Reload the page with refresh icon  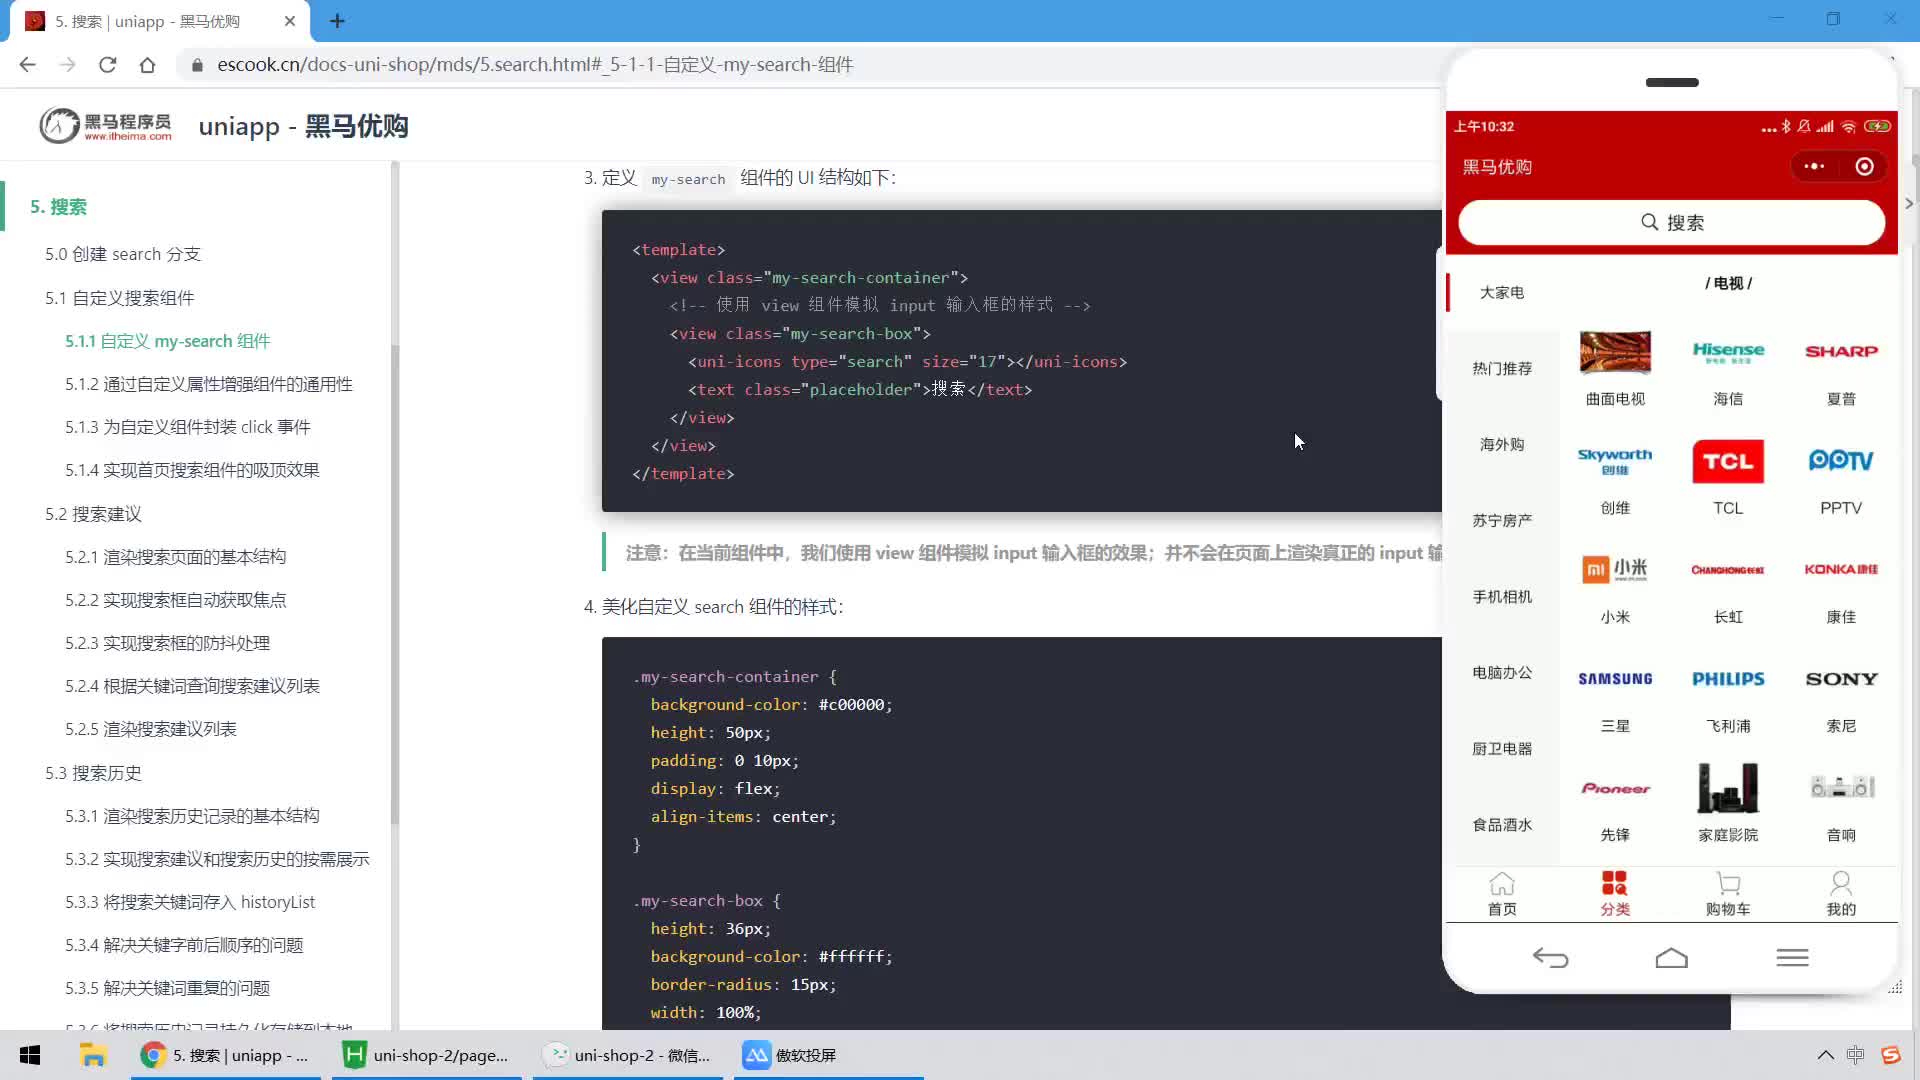tap(107, 65)
